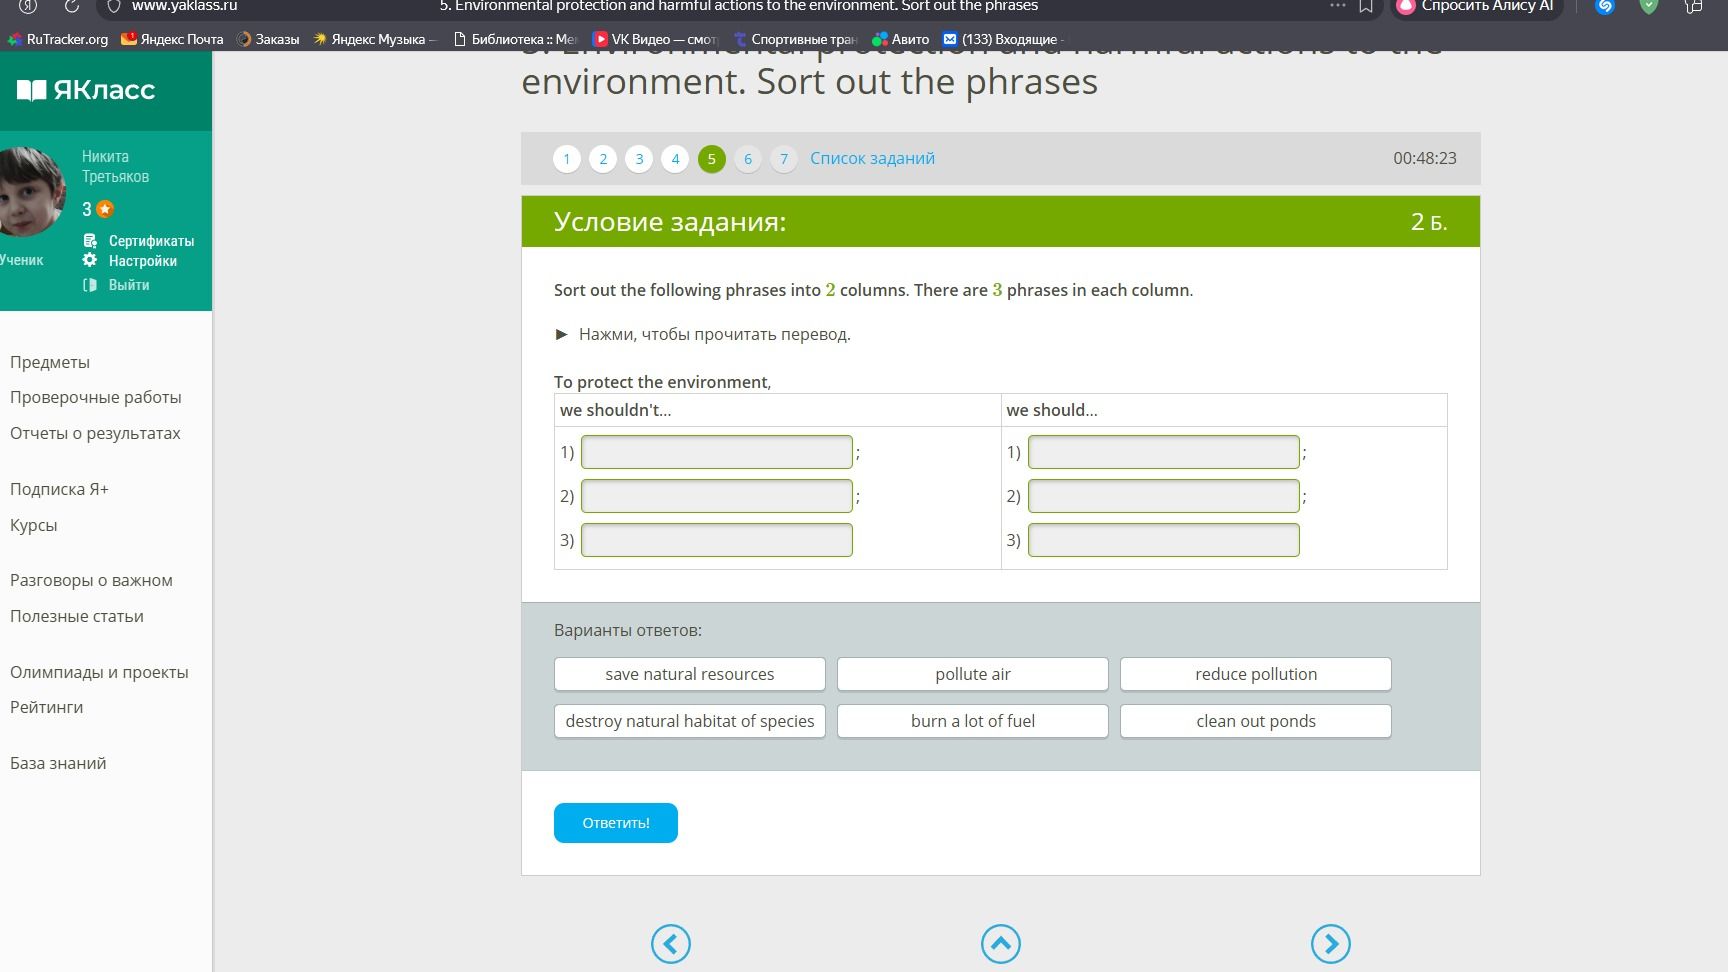Open Яндекс Музыка bookmark

pos(375,39)
